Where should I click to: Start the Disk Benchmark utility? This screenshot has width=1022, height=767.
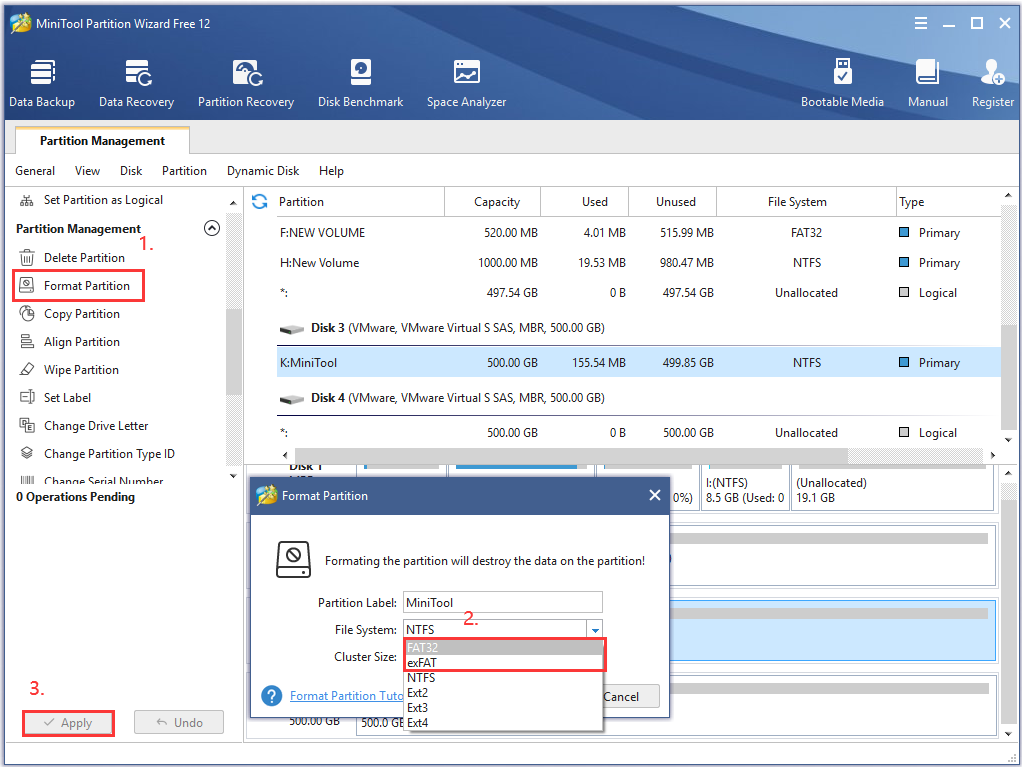[360, 80]
